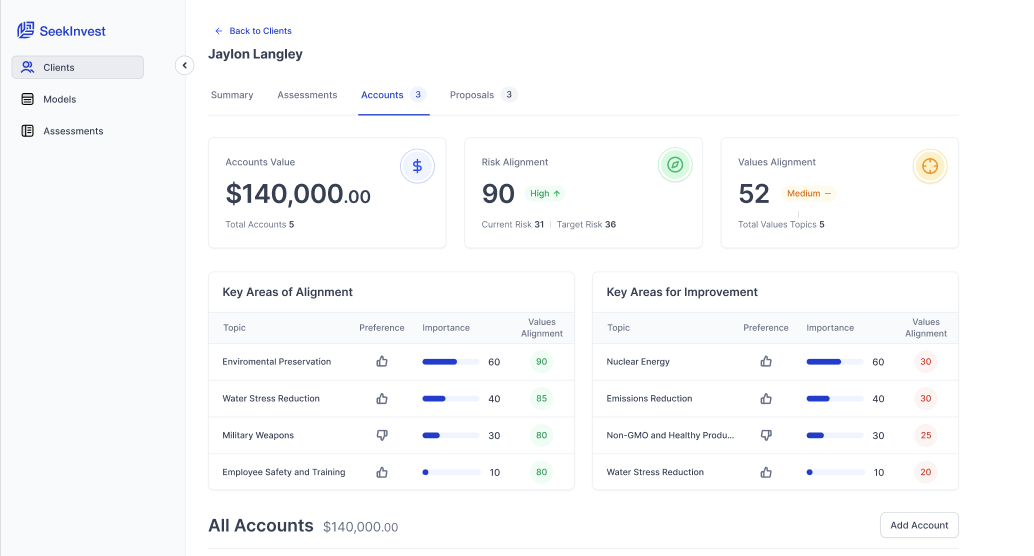Click the Assessments icon in sidebar
This screenshot has width=1034, height=556.
27,131
